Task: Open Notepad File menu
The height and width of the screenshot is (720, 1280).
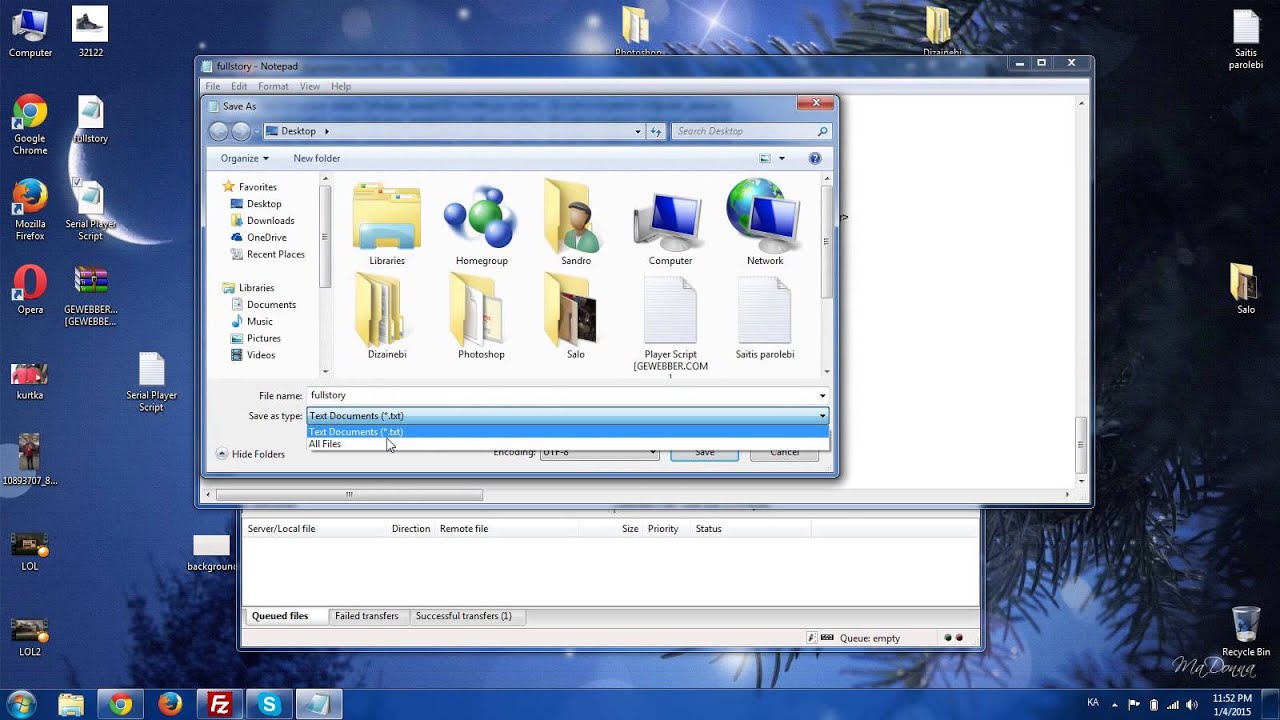Action: 213,87
